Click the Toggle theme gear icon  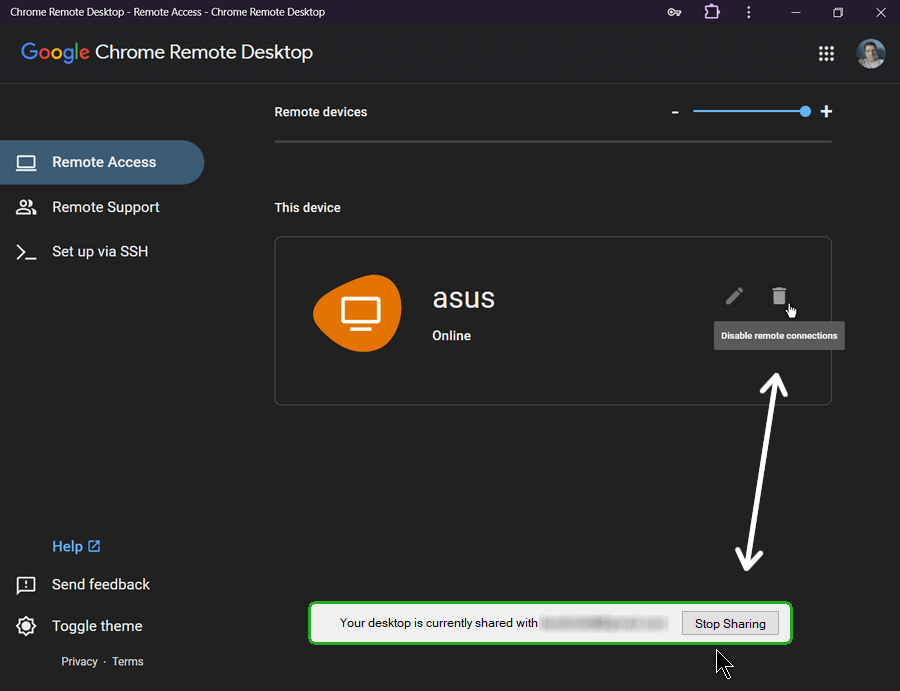(x=26, y=626)
